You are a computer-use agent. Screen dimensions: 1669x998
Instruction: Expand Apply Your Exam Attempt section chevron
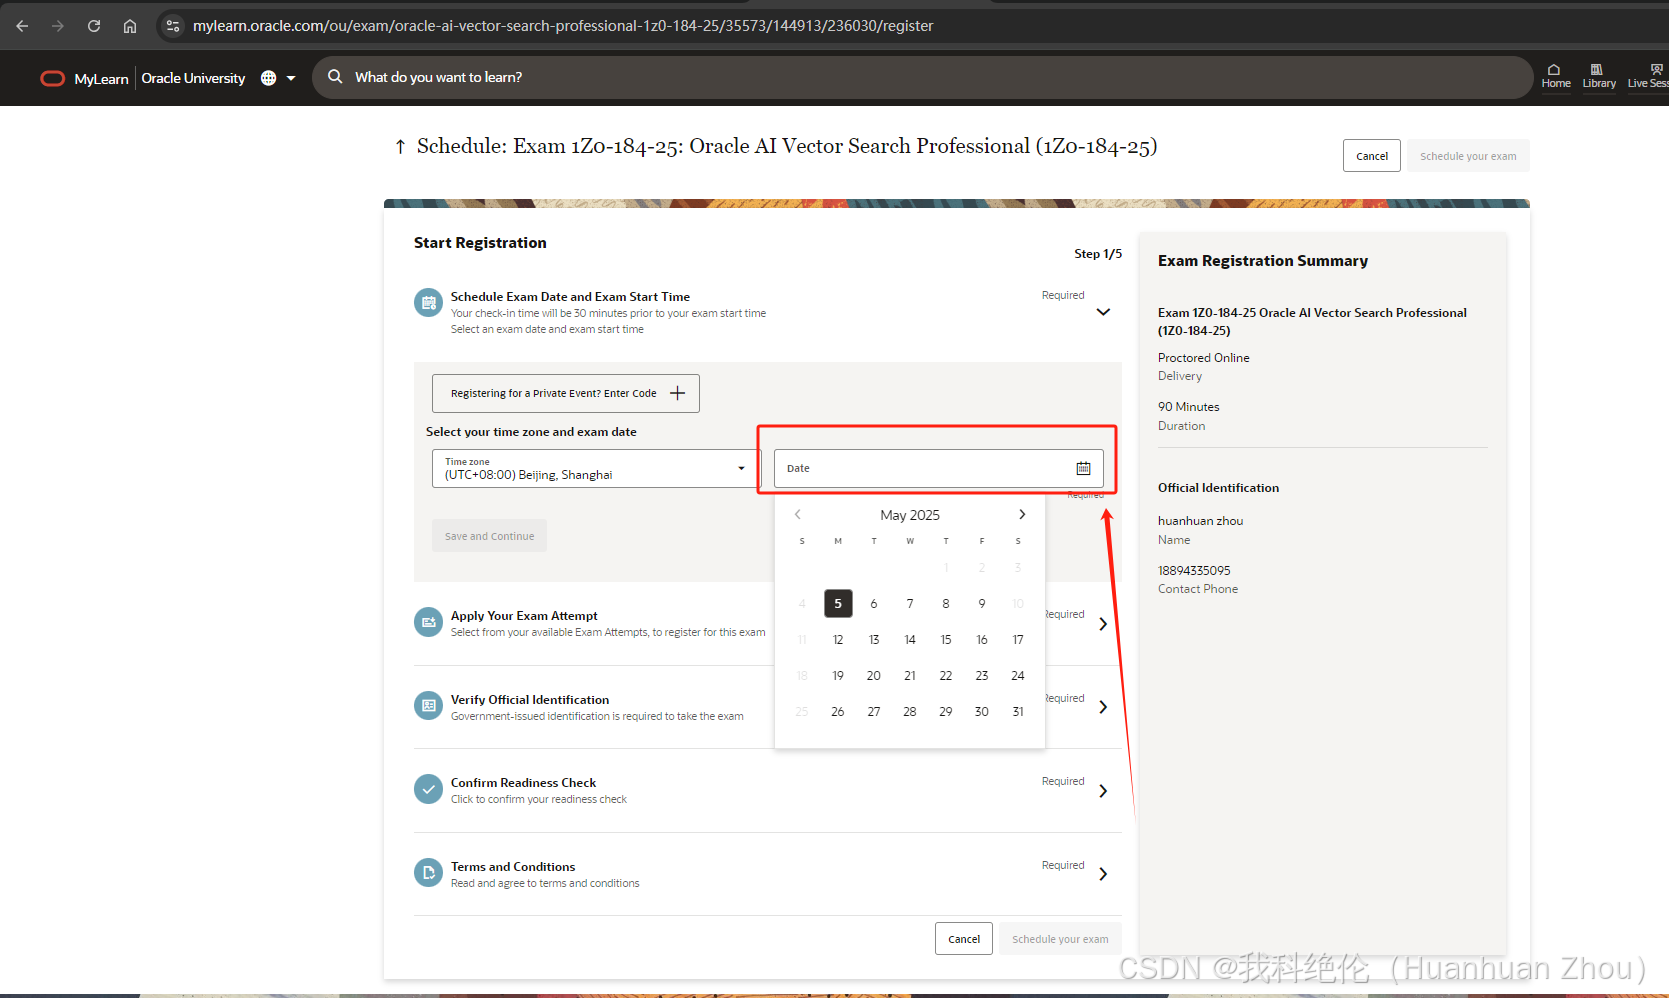tap(1103, 624)
